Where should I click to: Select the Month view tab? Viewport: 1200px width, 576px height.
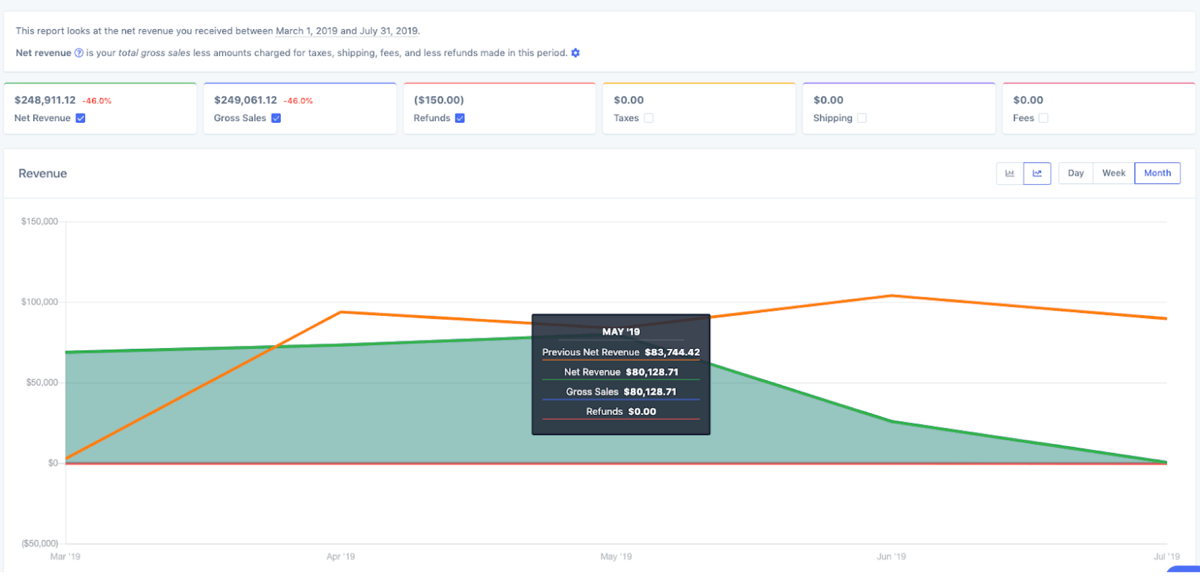click(x=1156, y=172)
